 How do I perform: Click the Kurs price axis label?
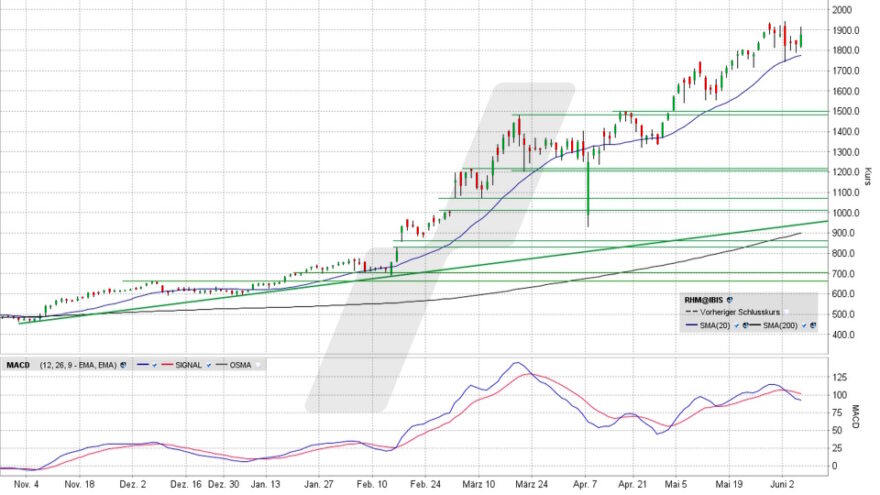866,180
